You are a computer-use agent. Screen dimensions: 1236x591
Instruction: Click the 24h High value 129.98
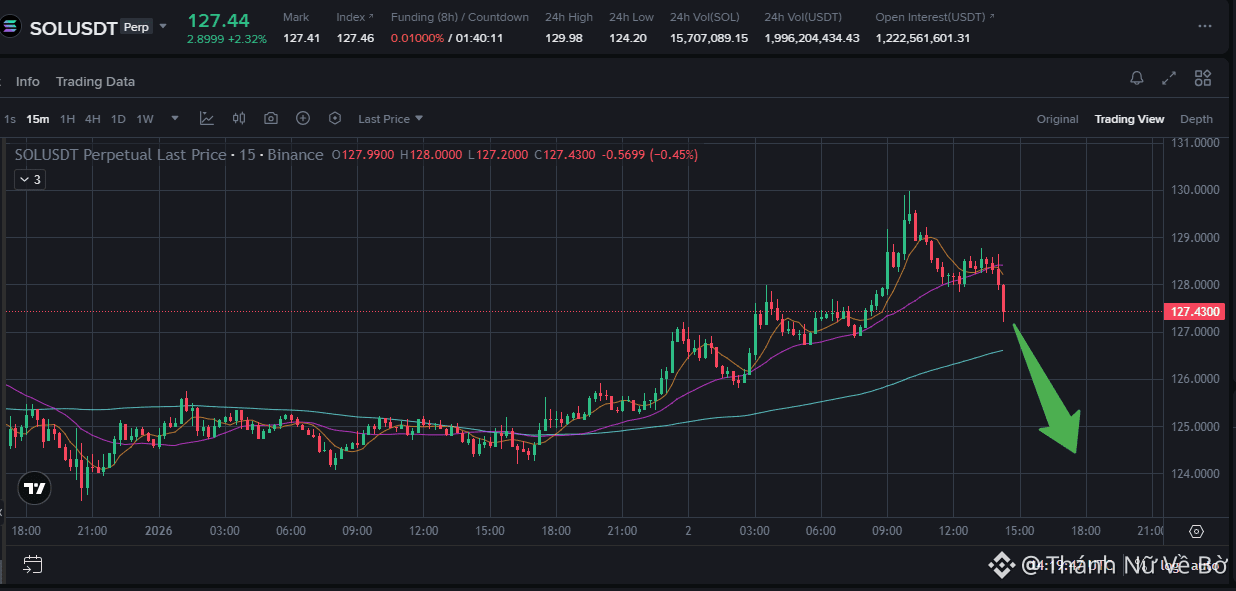pos(564,38)
